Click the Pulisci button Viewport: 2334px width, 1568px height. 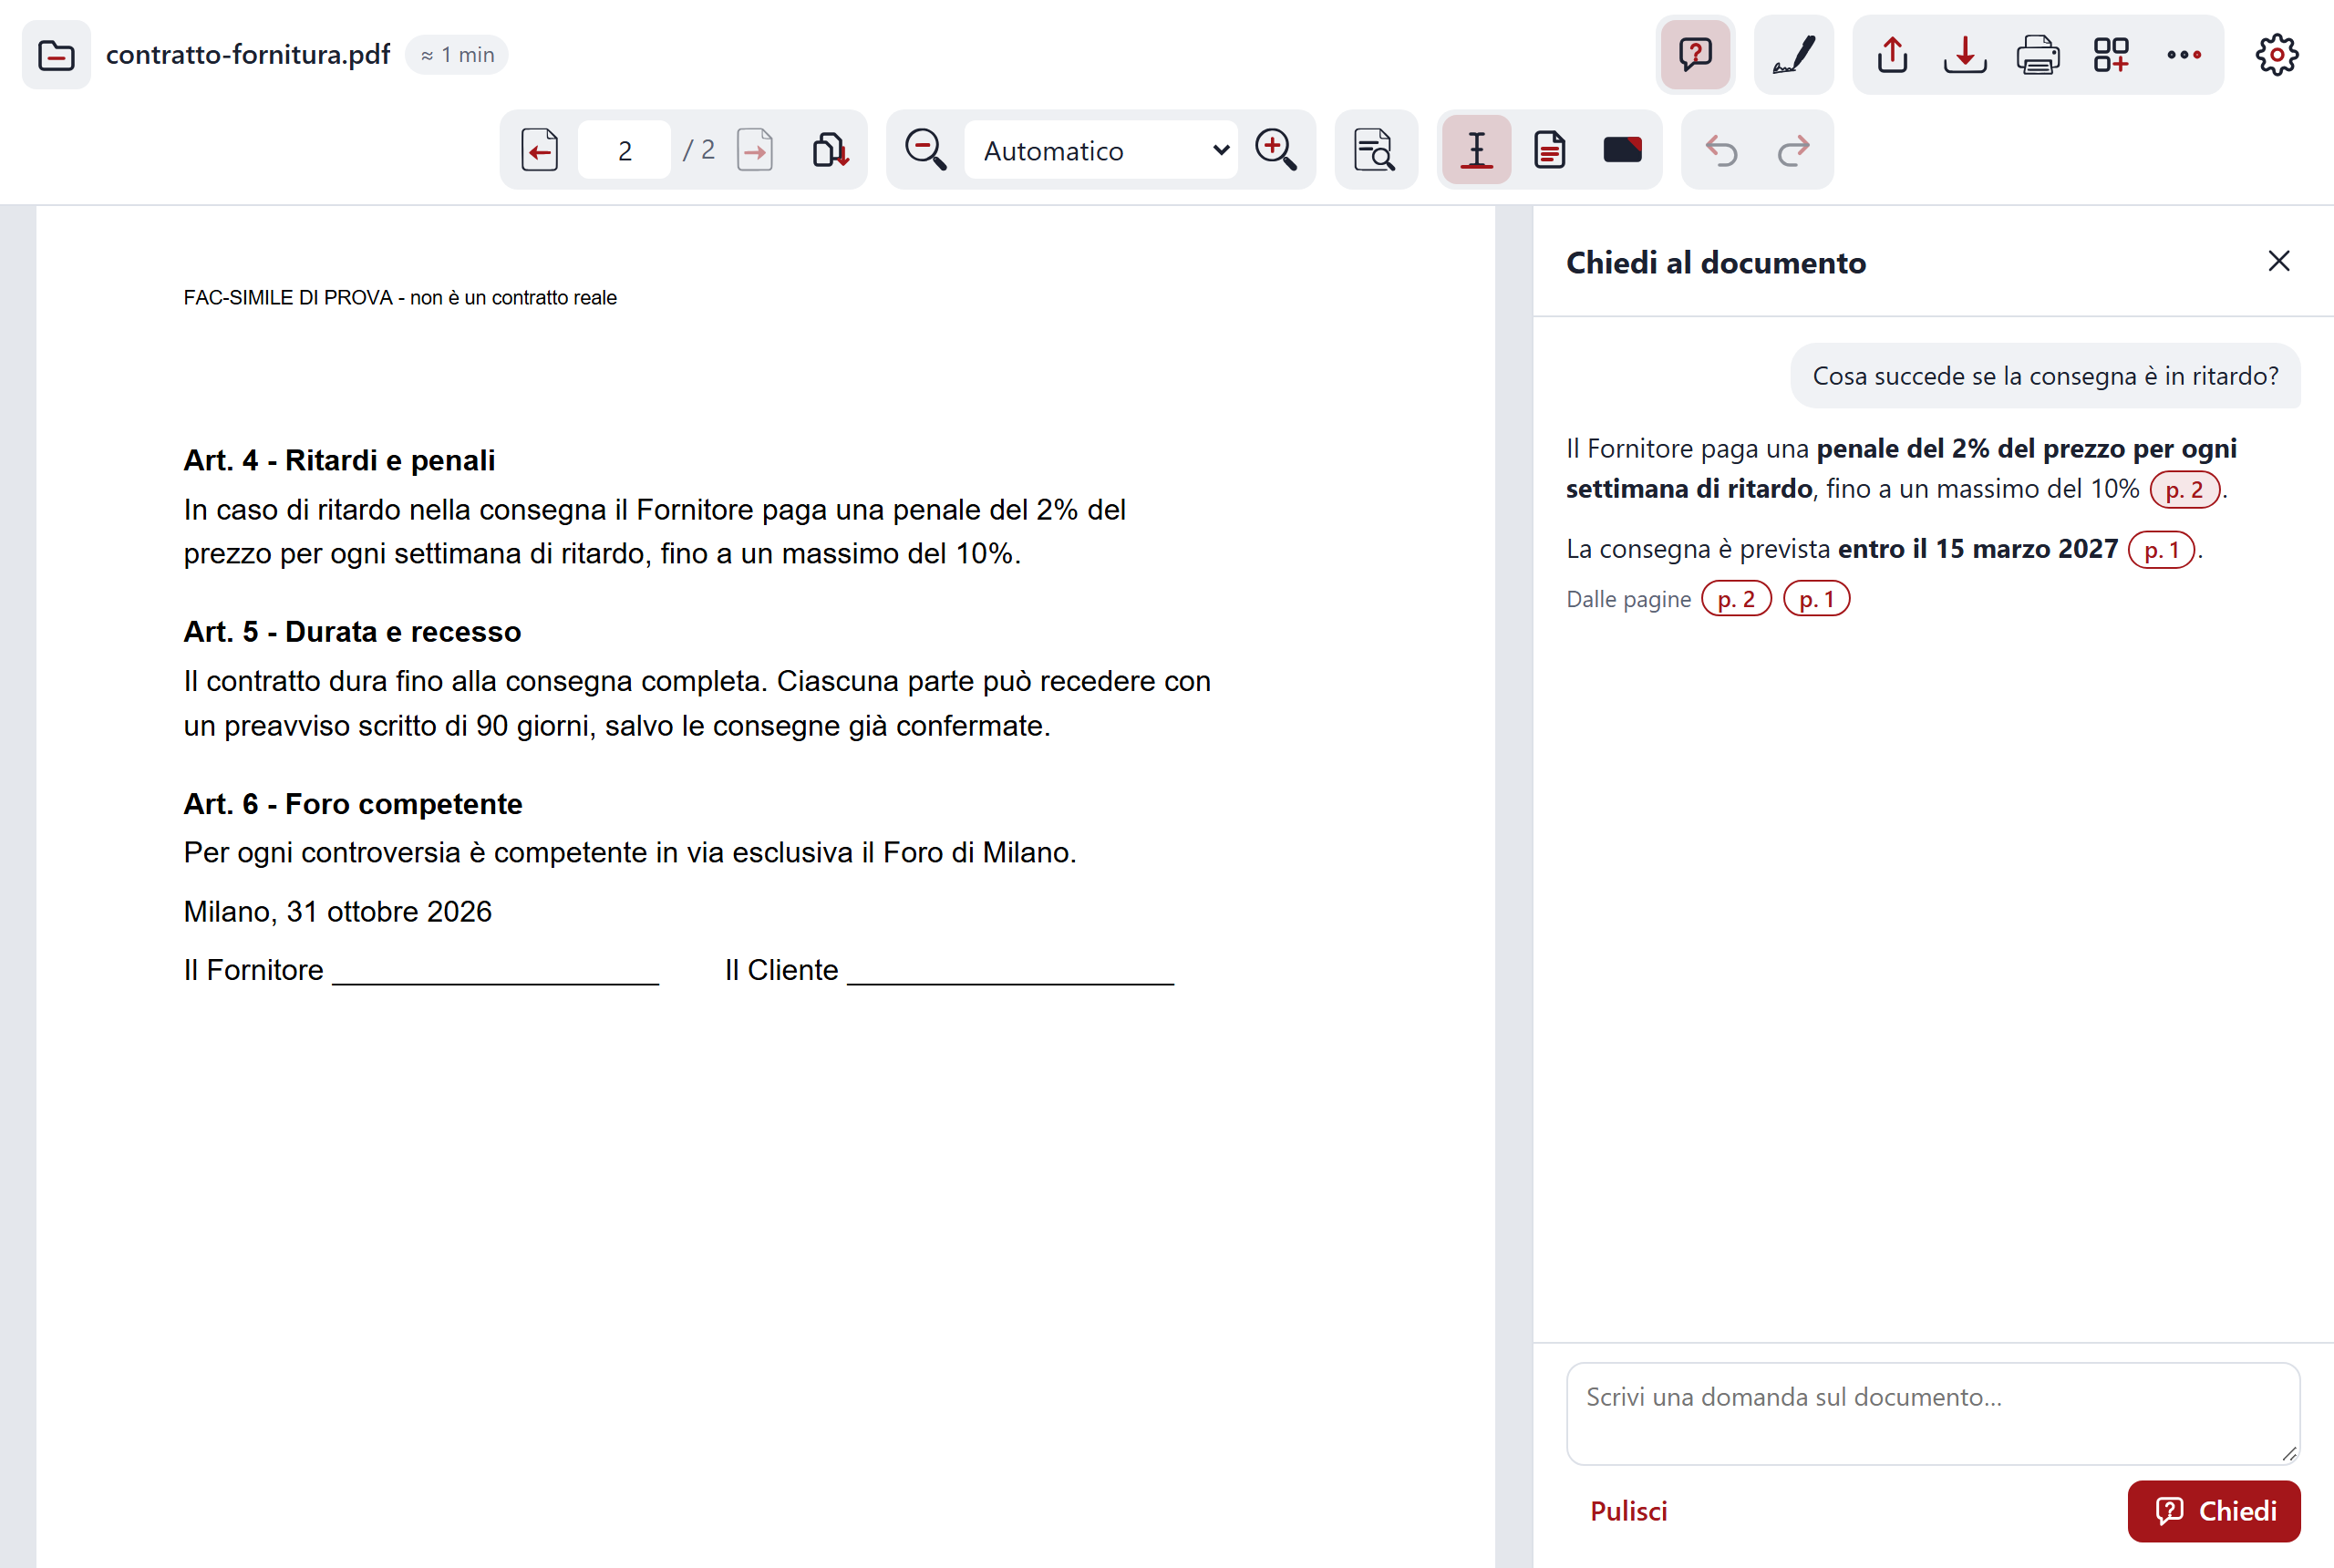coord(1629,1511)
